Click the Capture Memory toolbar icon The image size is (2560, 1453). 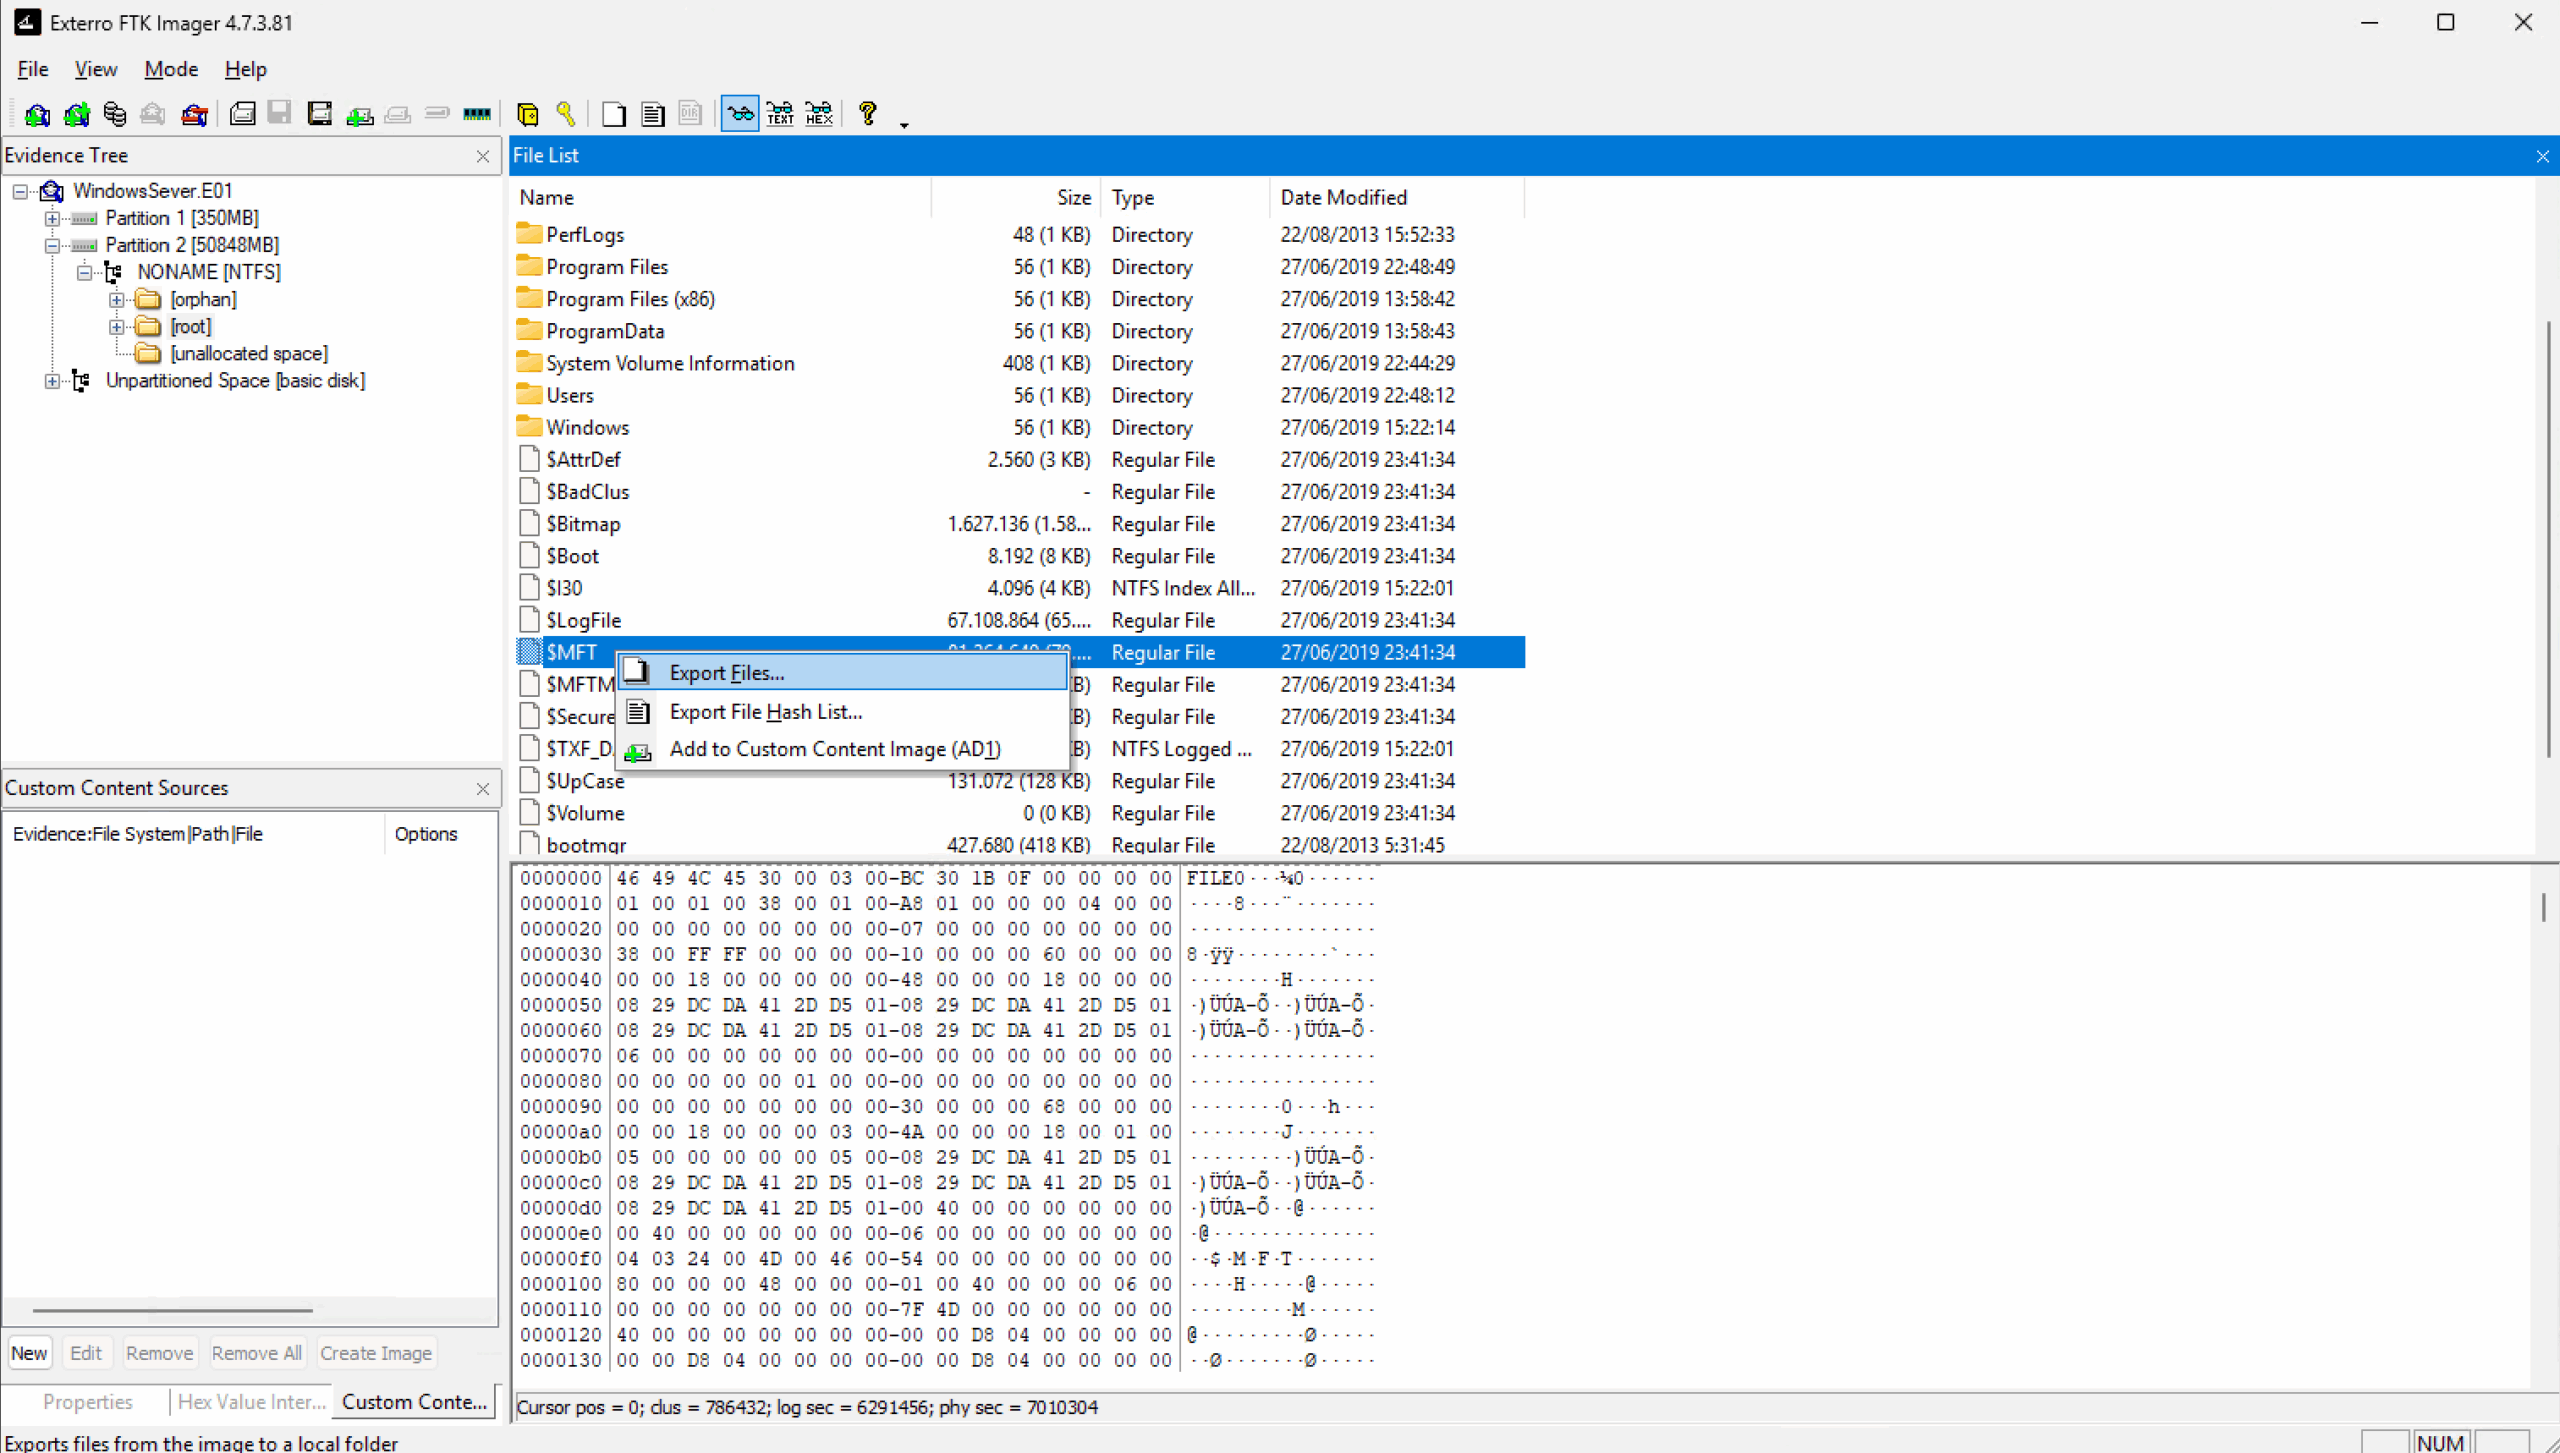[477, 114]
